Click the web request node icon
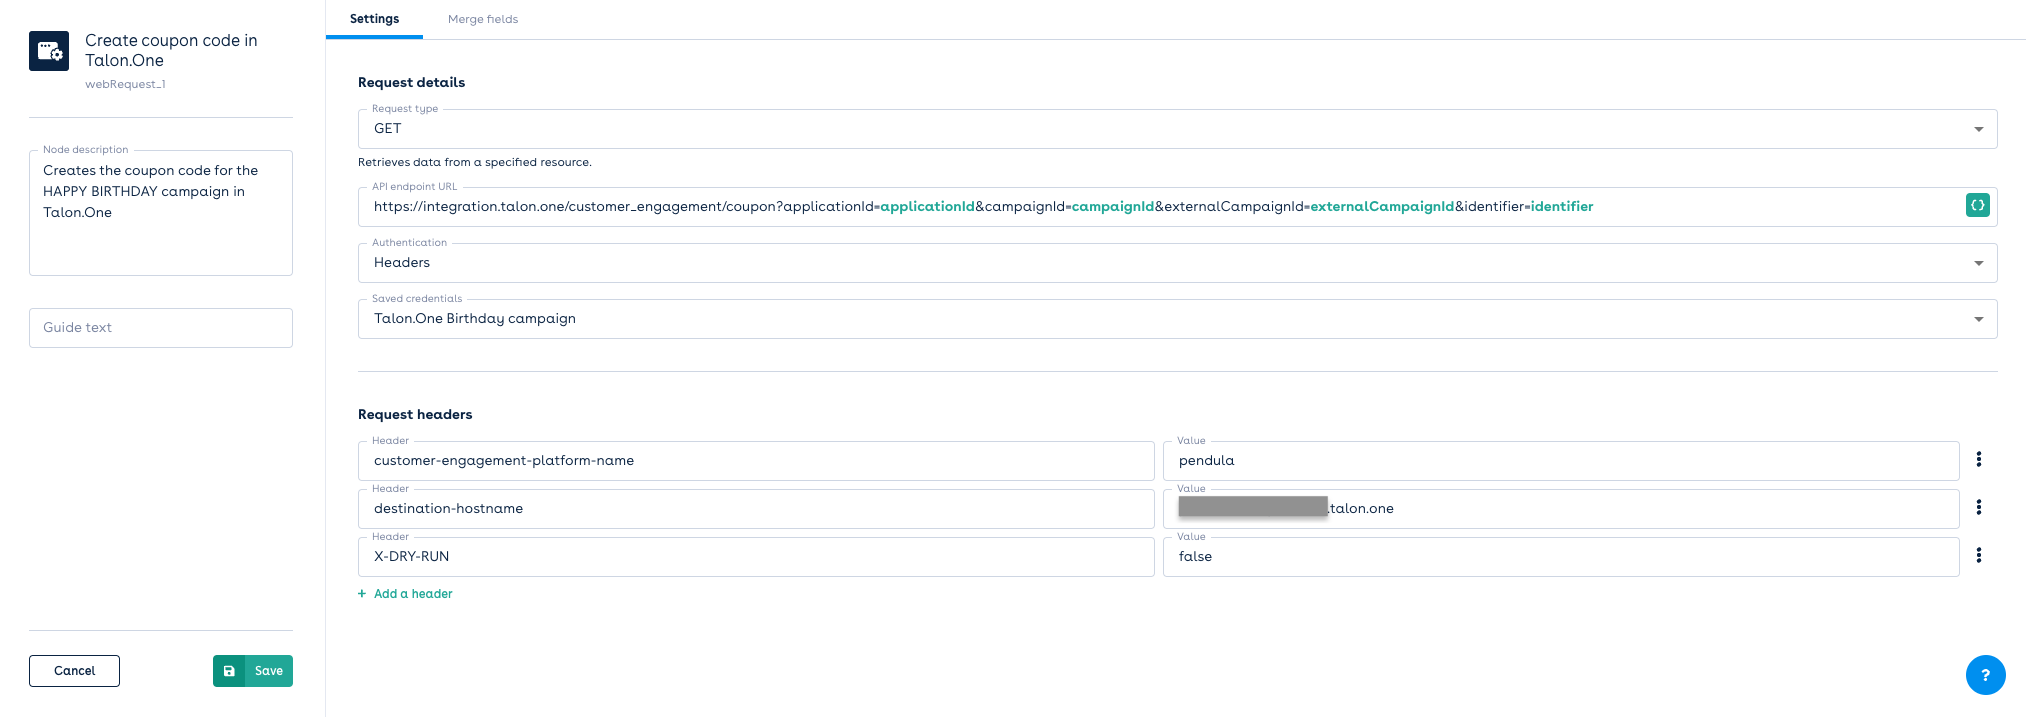This screenshot has height=717, width=2026. click(49, 51)
